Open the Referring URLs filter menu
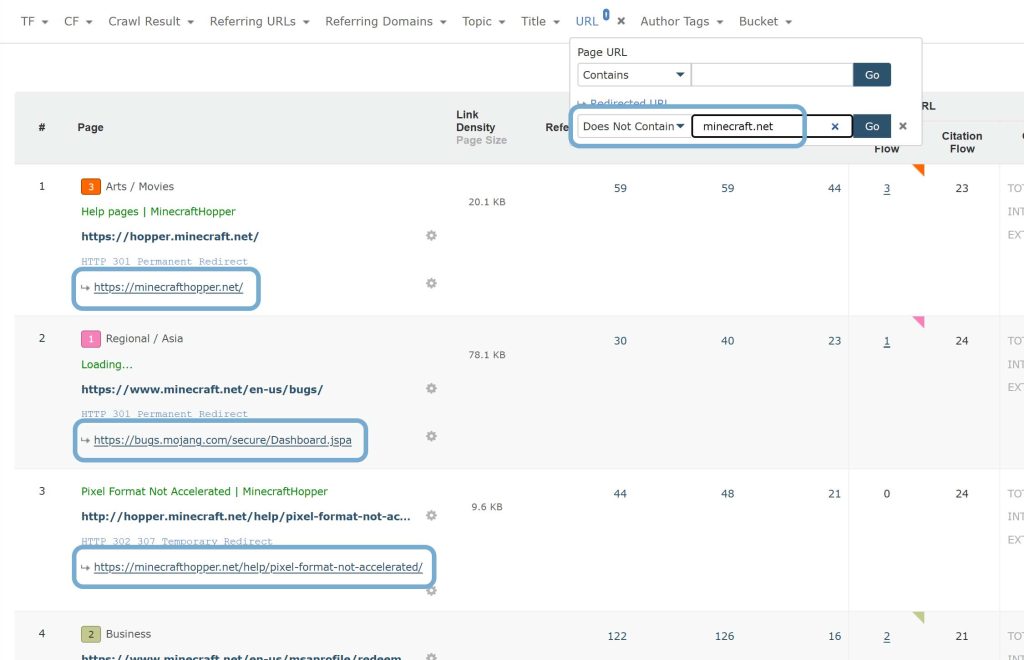1024x660 pixels. click(x=259, y=22)
